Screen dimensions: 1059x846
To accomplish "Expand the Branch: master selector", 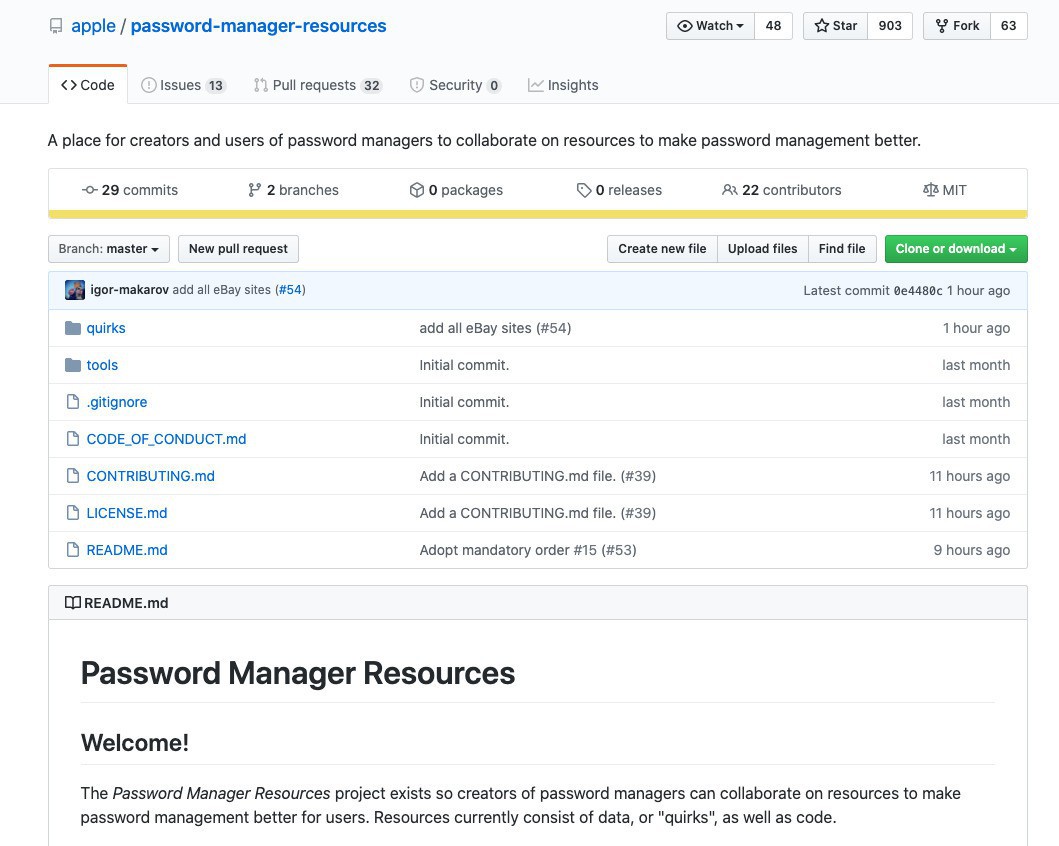I will 108,249.
